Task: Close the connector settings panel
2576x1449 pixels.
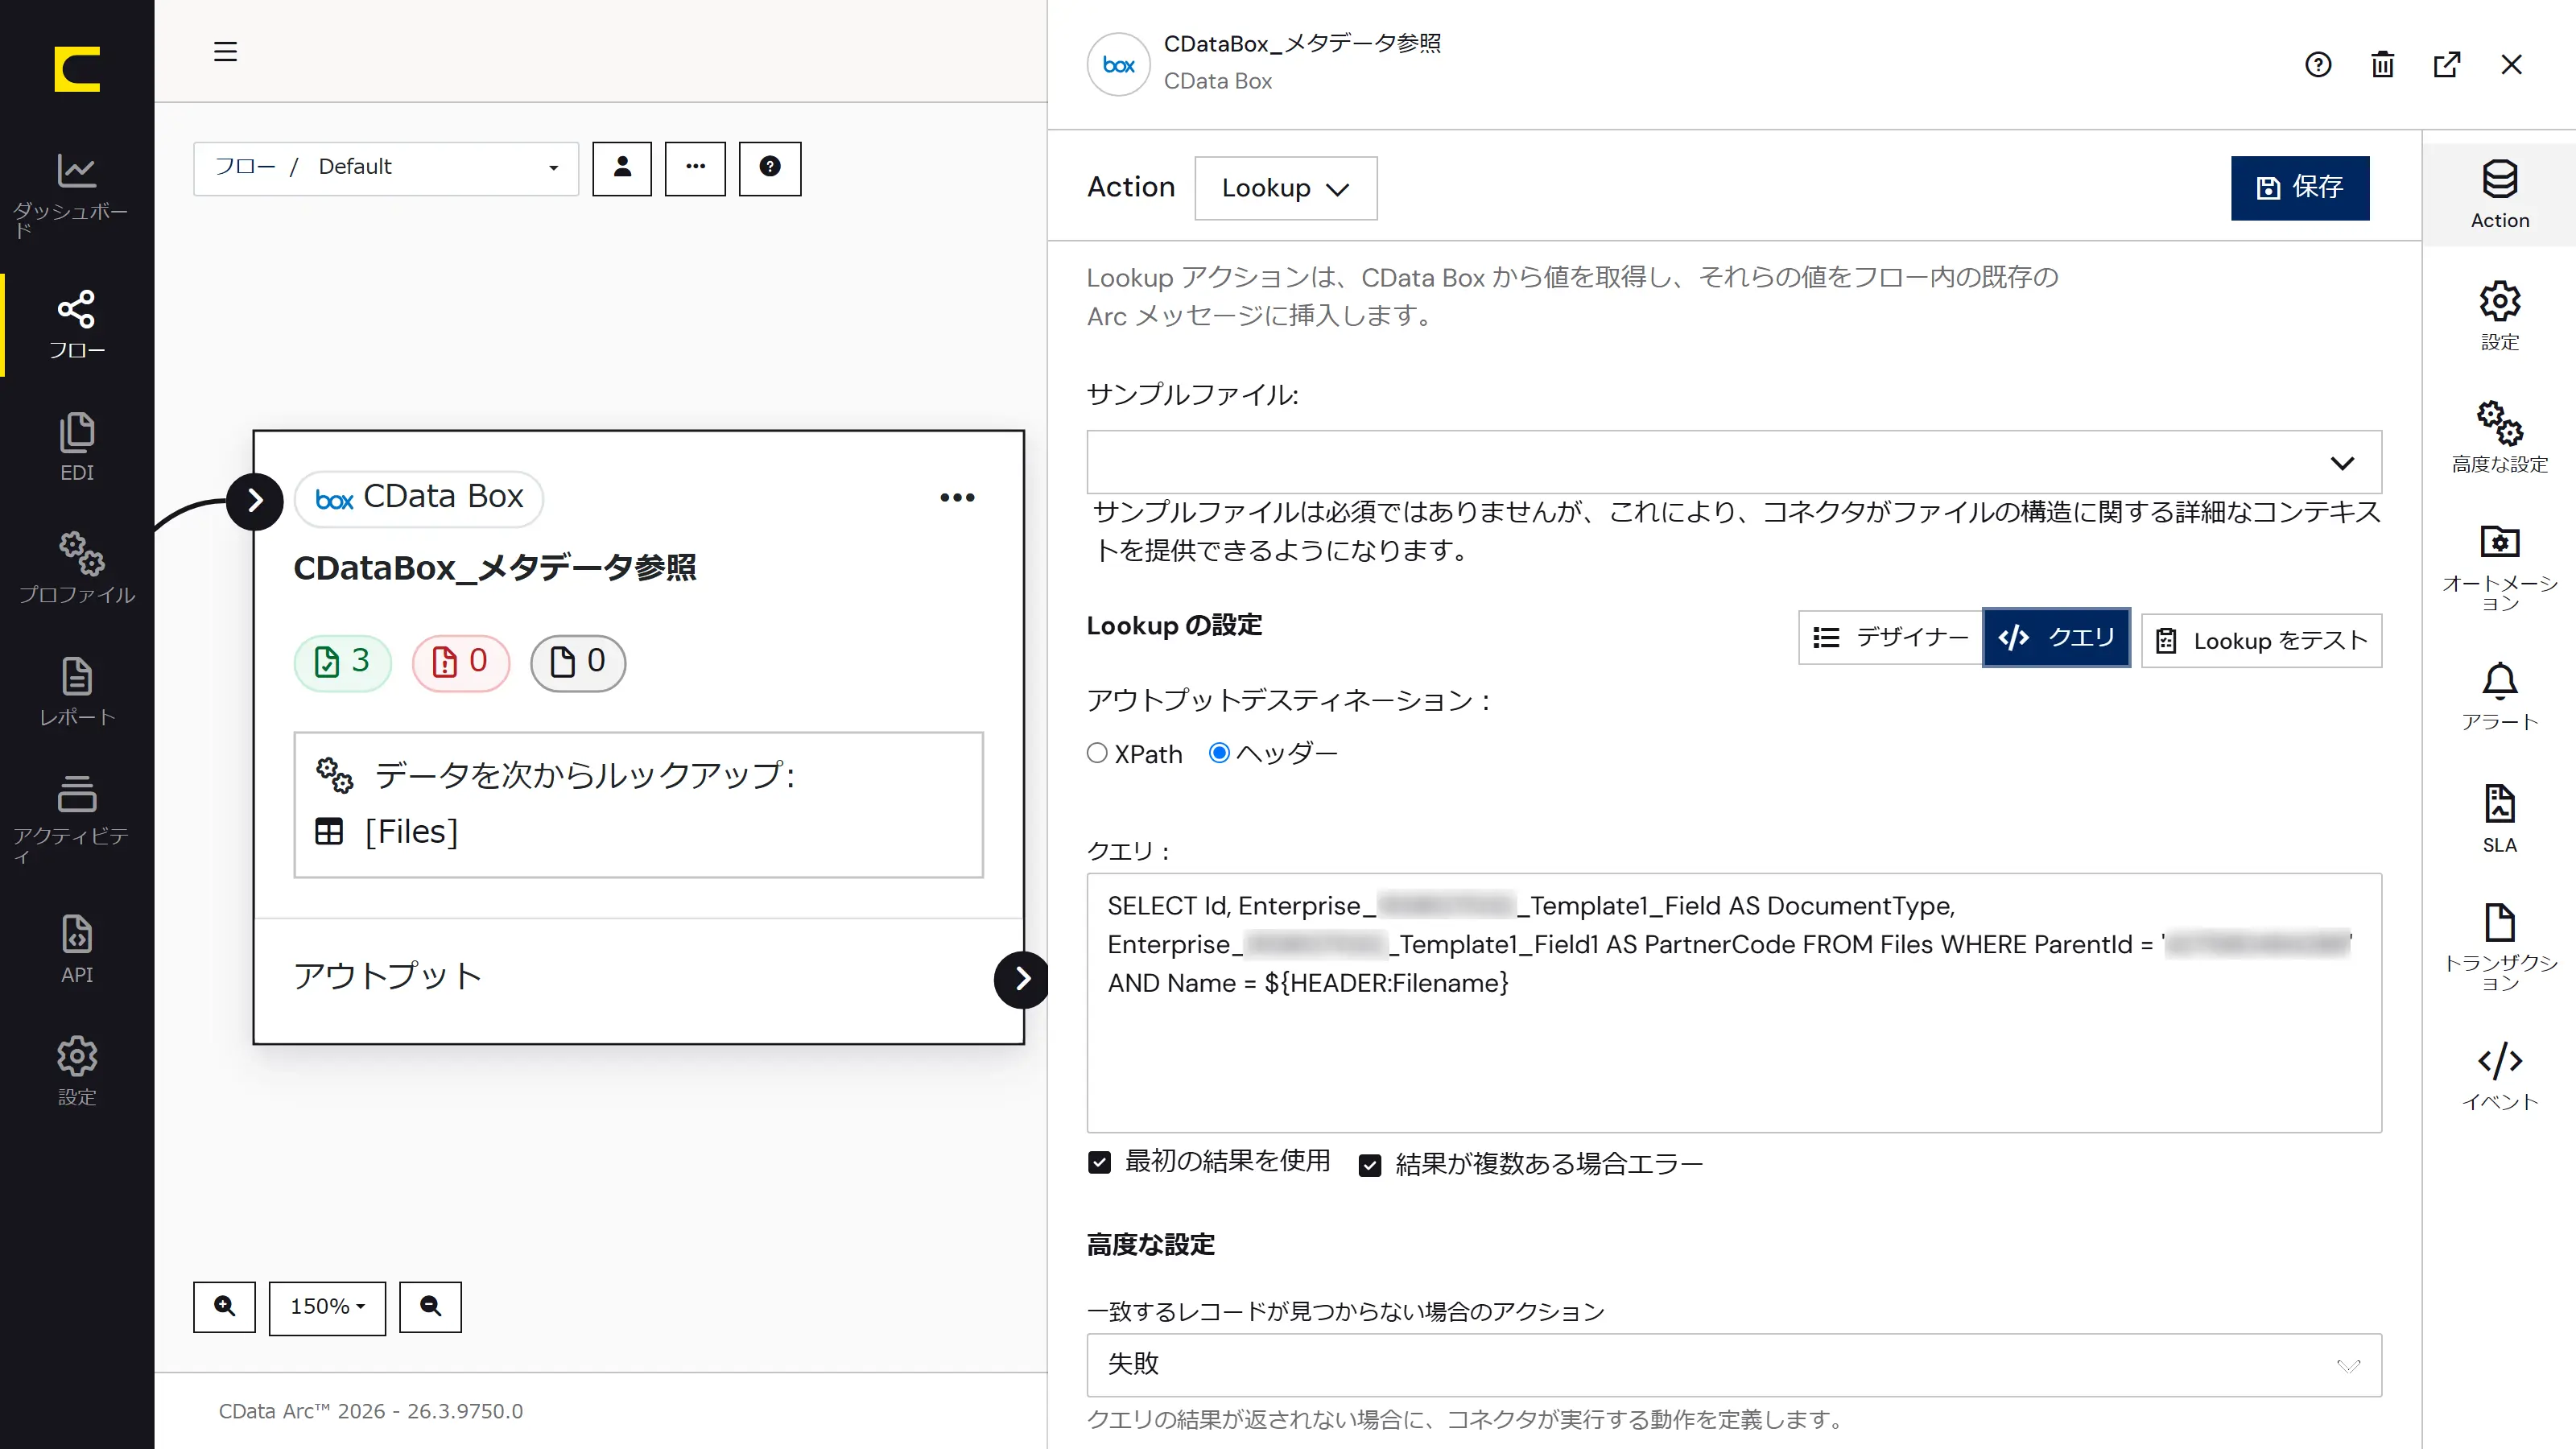Action: tap(2511, 65)
